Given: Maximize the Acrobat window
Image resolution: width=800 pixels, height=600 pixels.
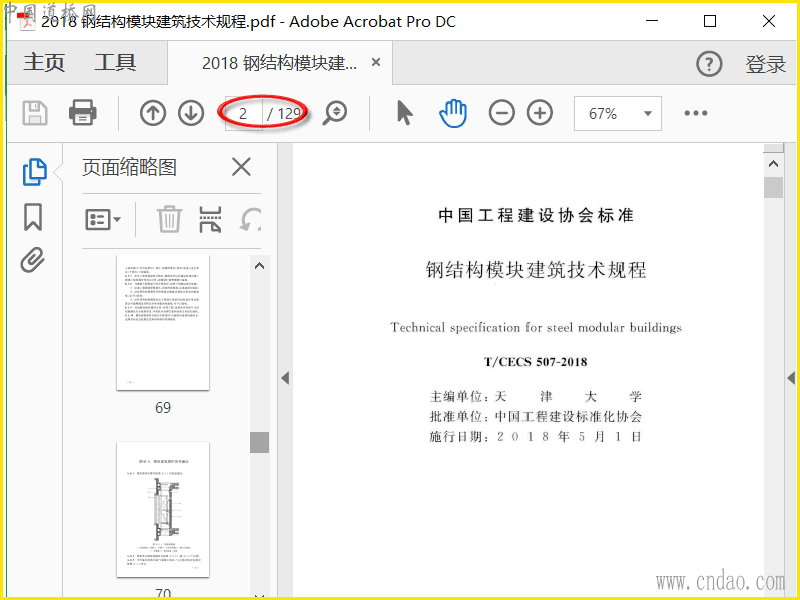Looking at the screenshot, I should click(x=710, y=21).
